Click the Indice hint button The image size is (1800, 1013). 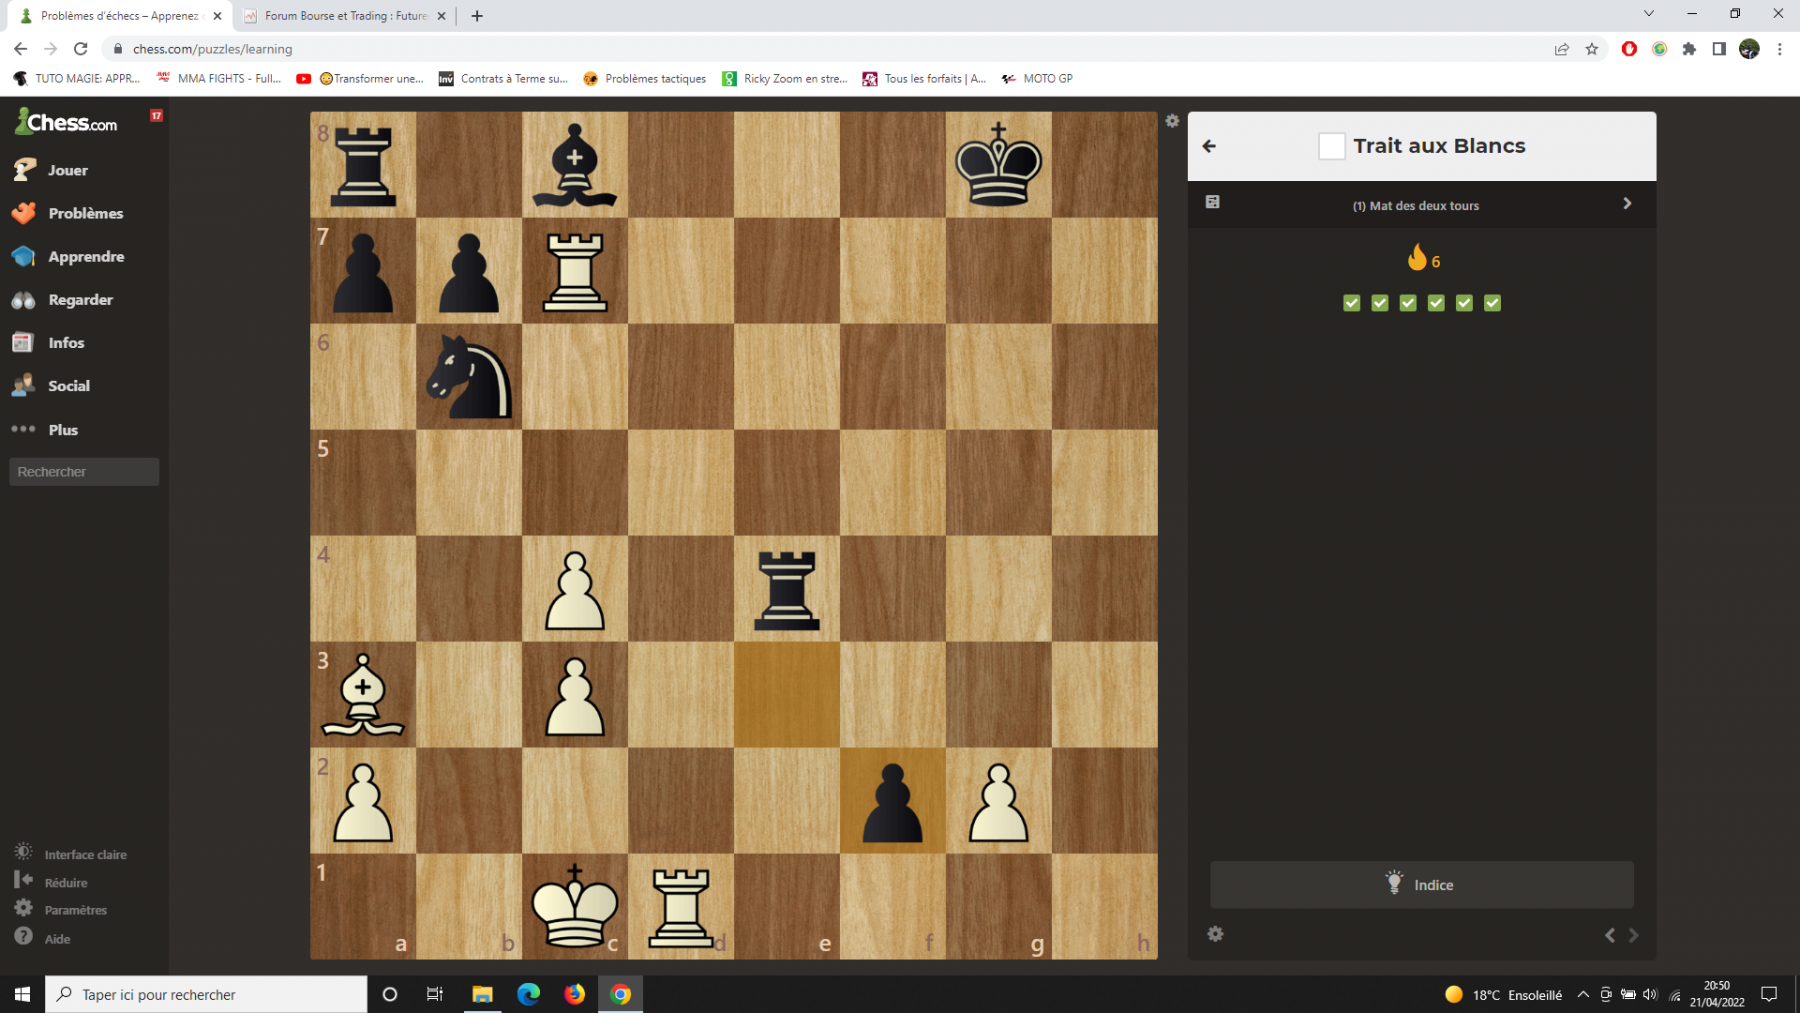point(1421,885)
